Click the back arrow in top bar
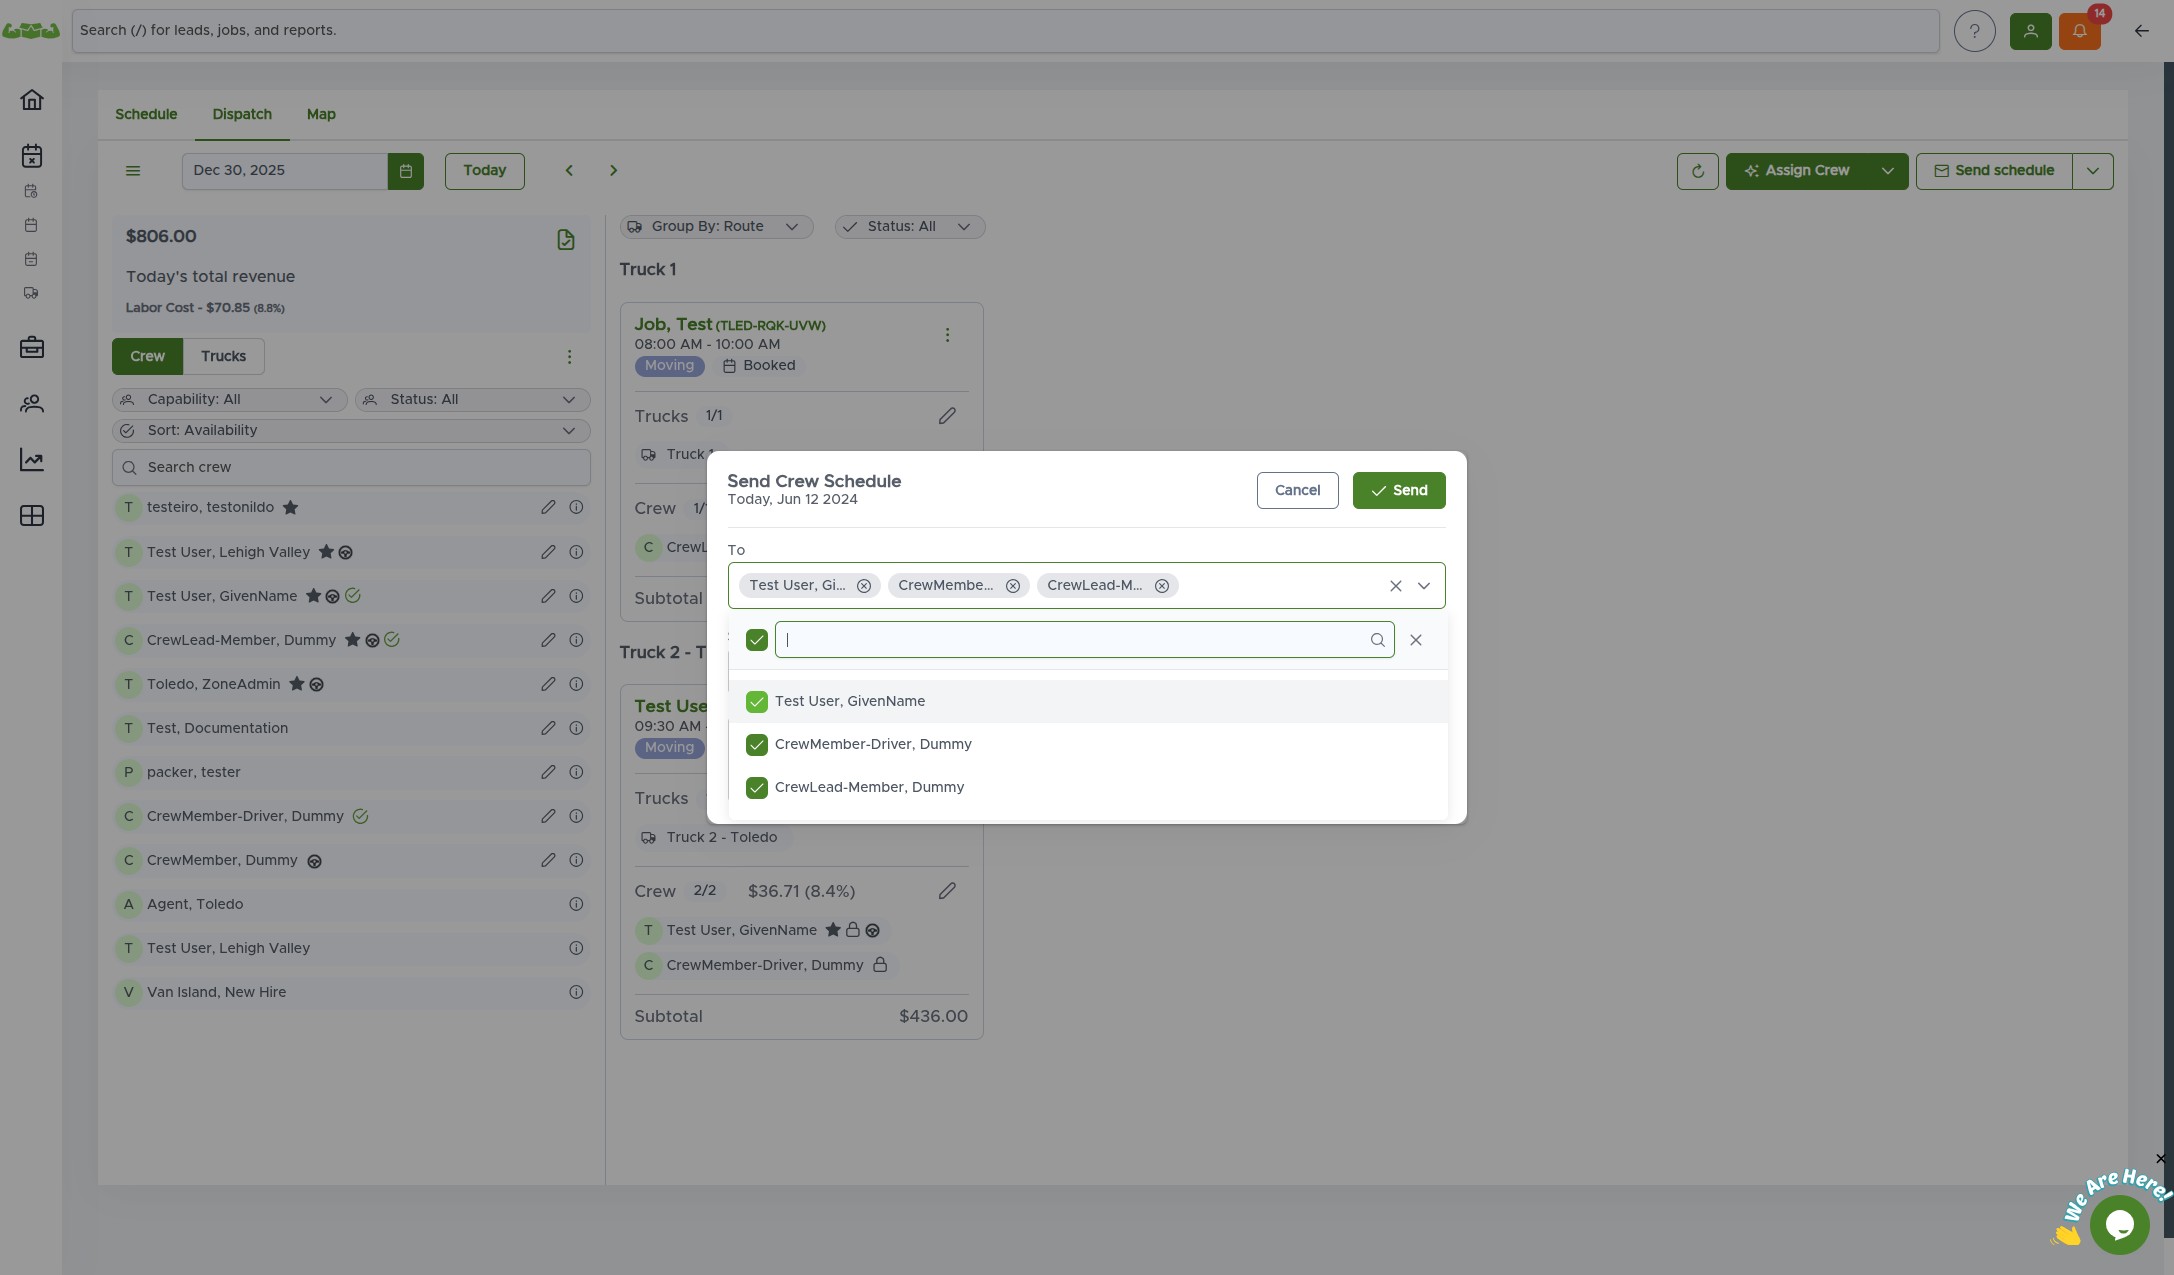Viewport: 2174px width, 1275px height. click(2141, 31)
